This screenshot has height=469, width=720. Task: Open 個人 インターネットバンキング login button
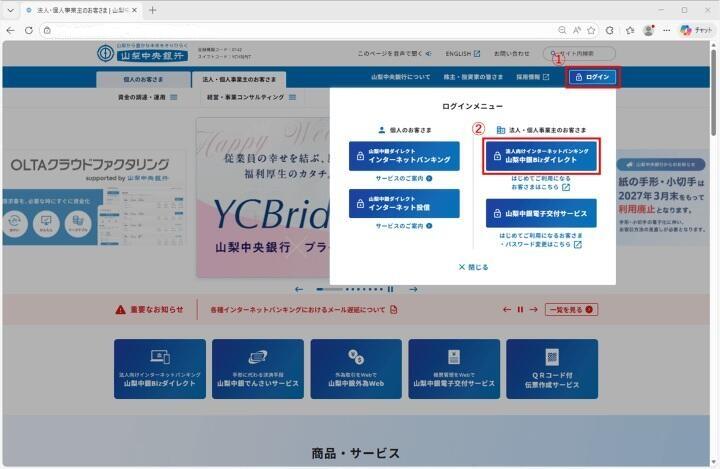point(404,157)
